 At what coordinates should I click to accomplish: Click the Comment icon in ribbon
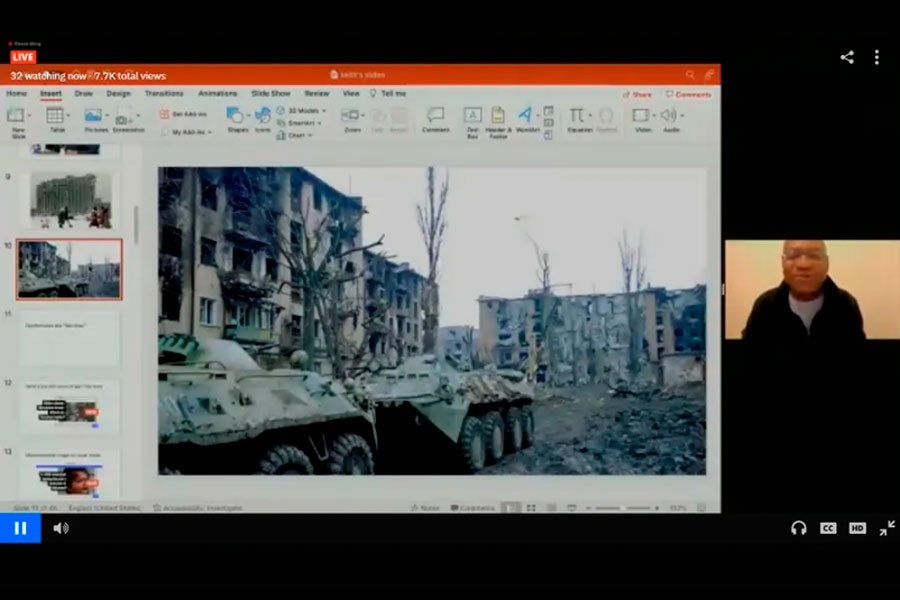436,115
